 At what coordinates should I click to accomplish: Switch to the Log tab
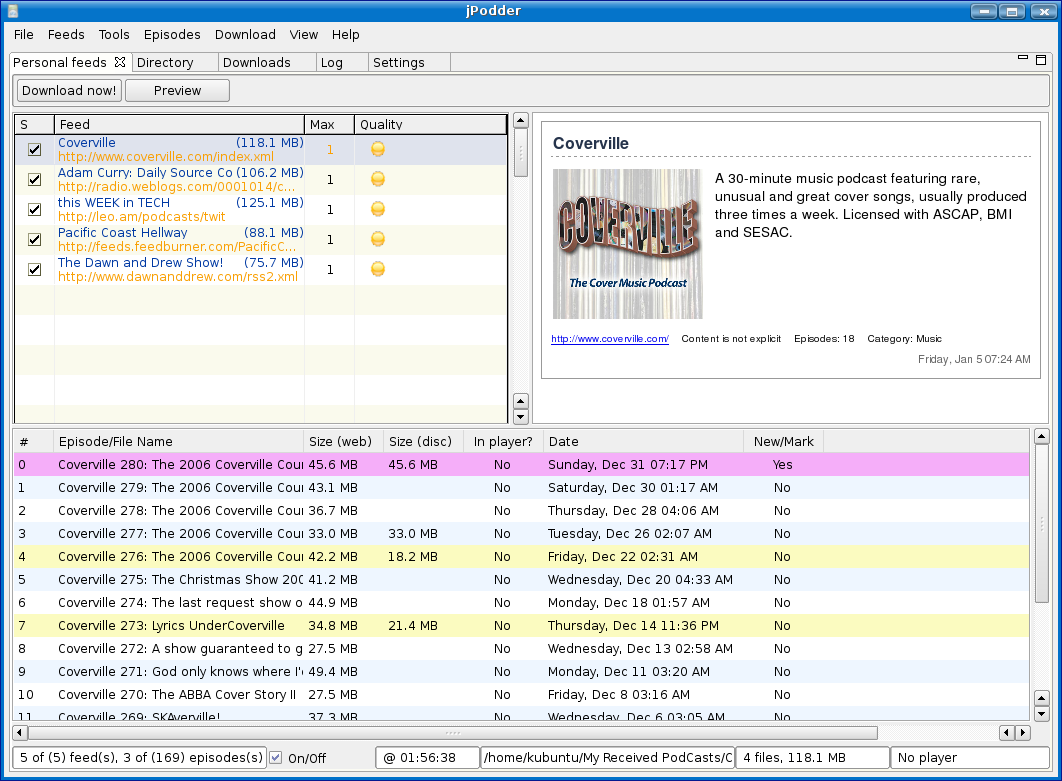342,62
